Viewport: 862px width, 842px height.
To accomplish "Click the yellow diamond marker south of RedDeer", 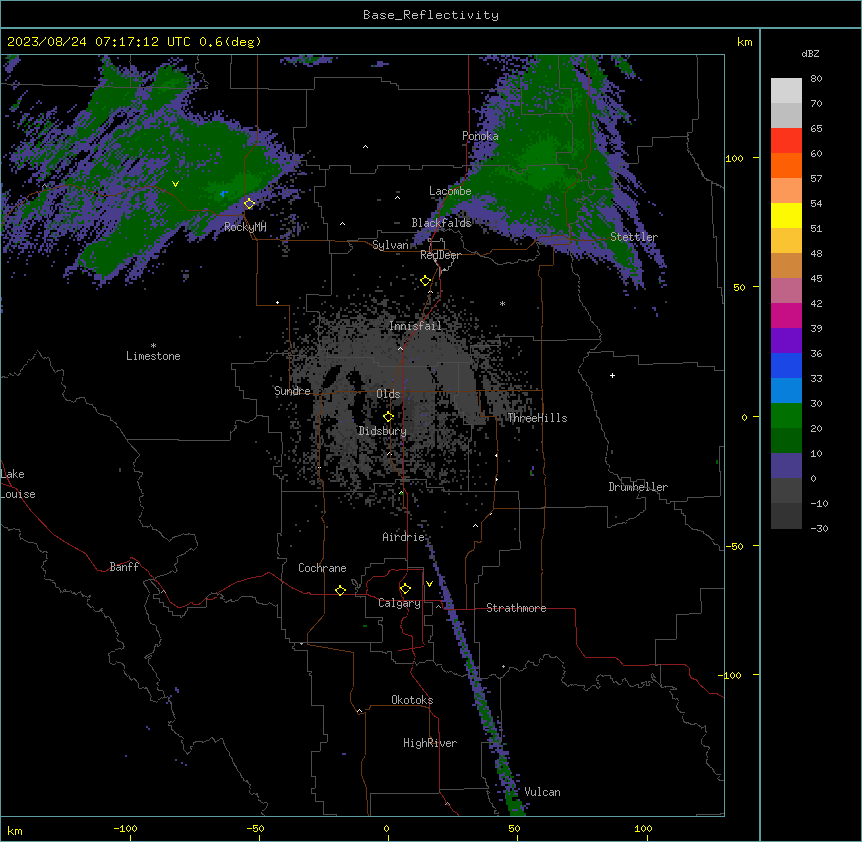I will click(x=426, y=281).
